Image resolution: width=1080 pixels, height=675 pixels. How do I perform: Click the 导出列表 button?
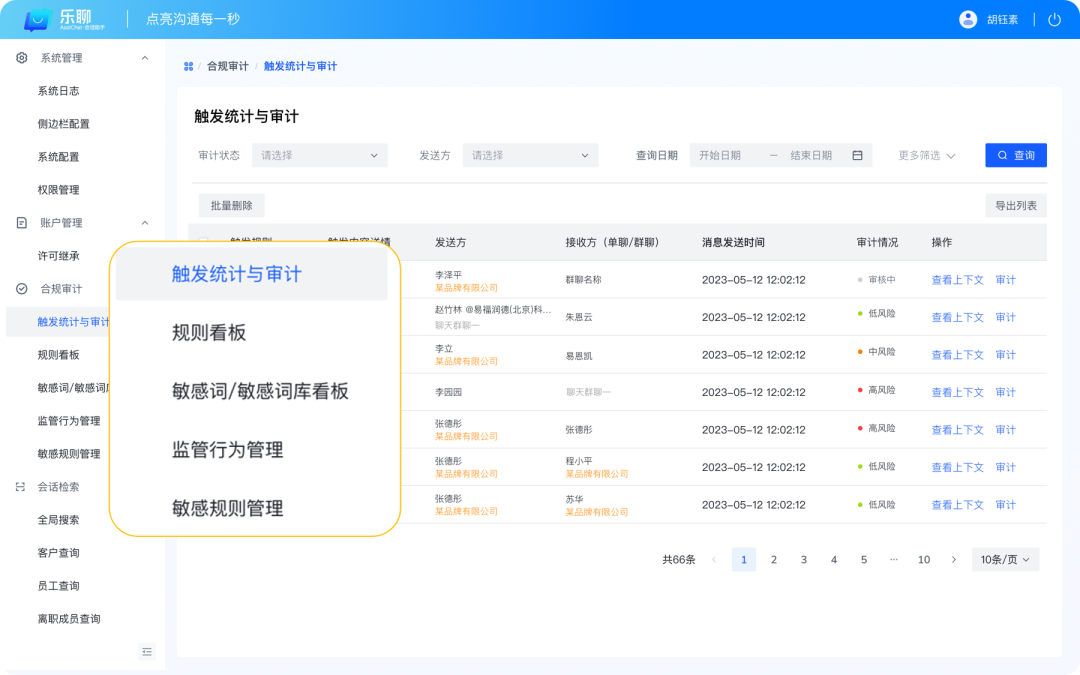1015,206
